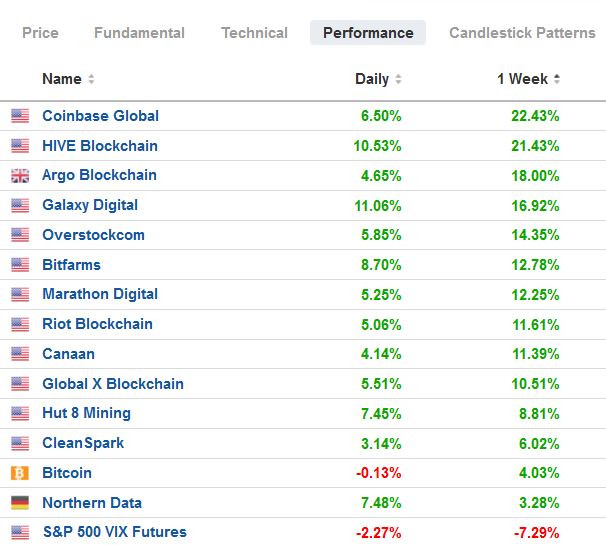Sort the table by the Name column arrows
606x553 pixels.
(91, 79)
